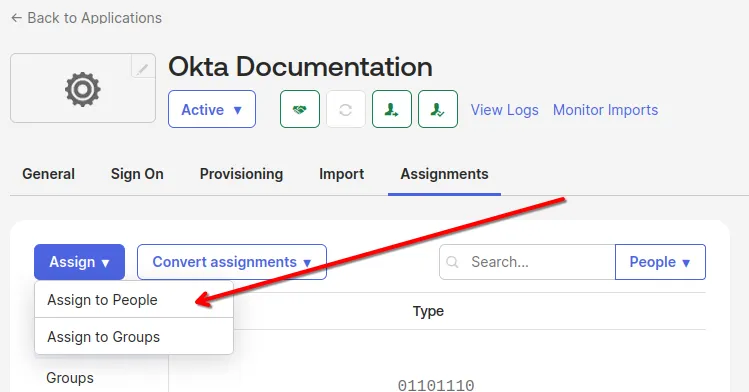Screen dimensions: 749x392
Task: Open the People filter dropdown
Action: 660,262
